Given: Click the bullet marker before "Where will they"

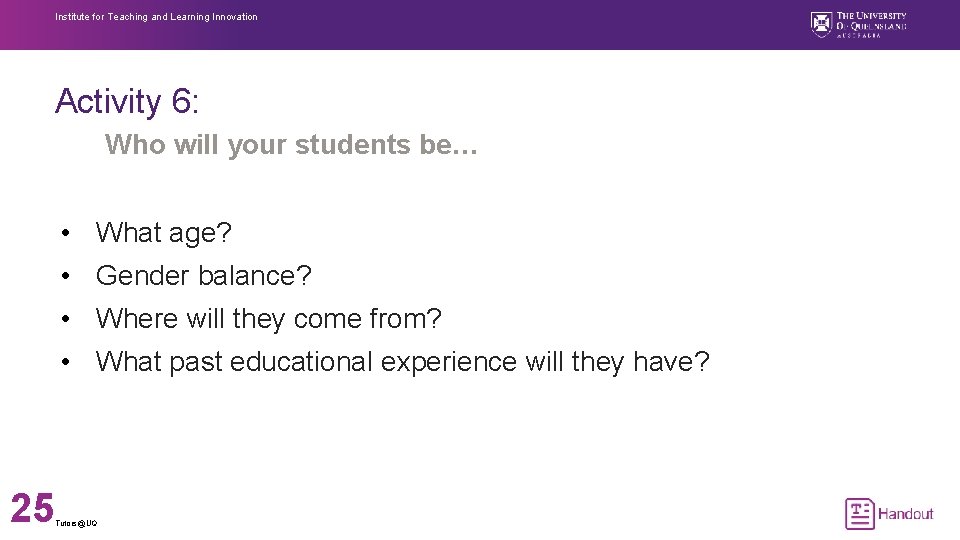Looking at the screenshot, I should coord(64,319).
